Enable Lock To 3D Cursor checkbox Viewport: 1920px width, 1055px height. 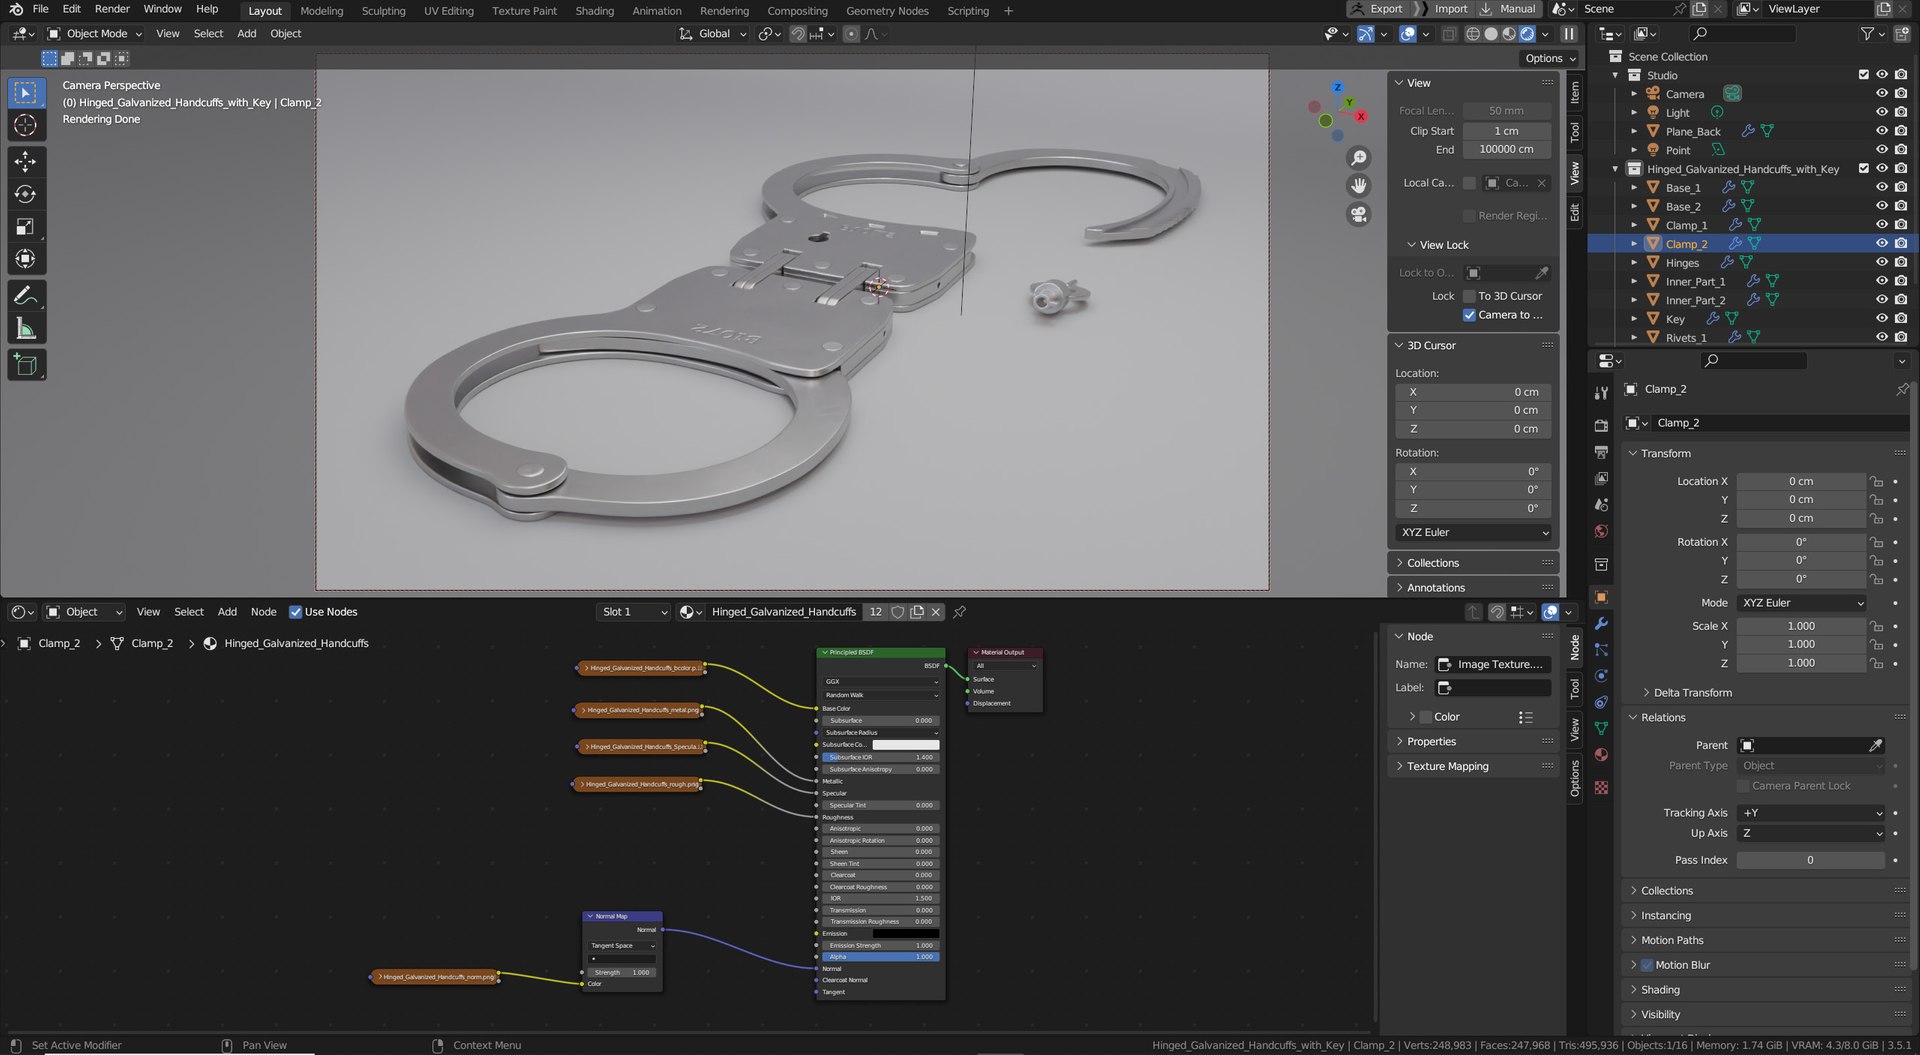1469,296
